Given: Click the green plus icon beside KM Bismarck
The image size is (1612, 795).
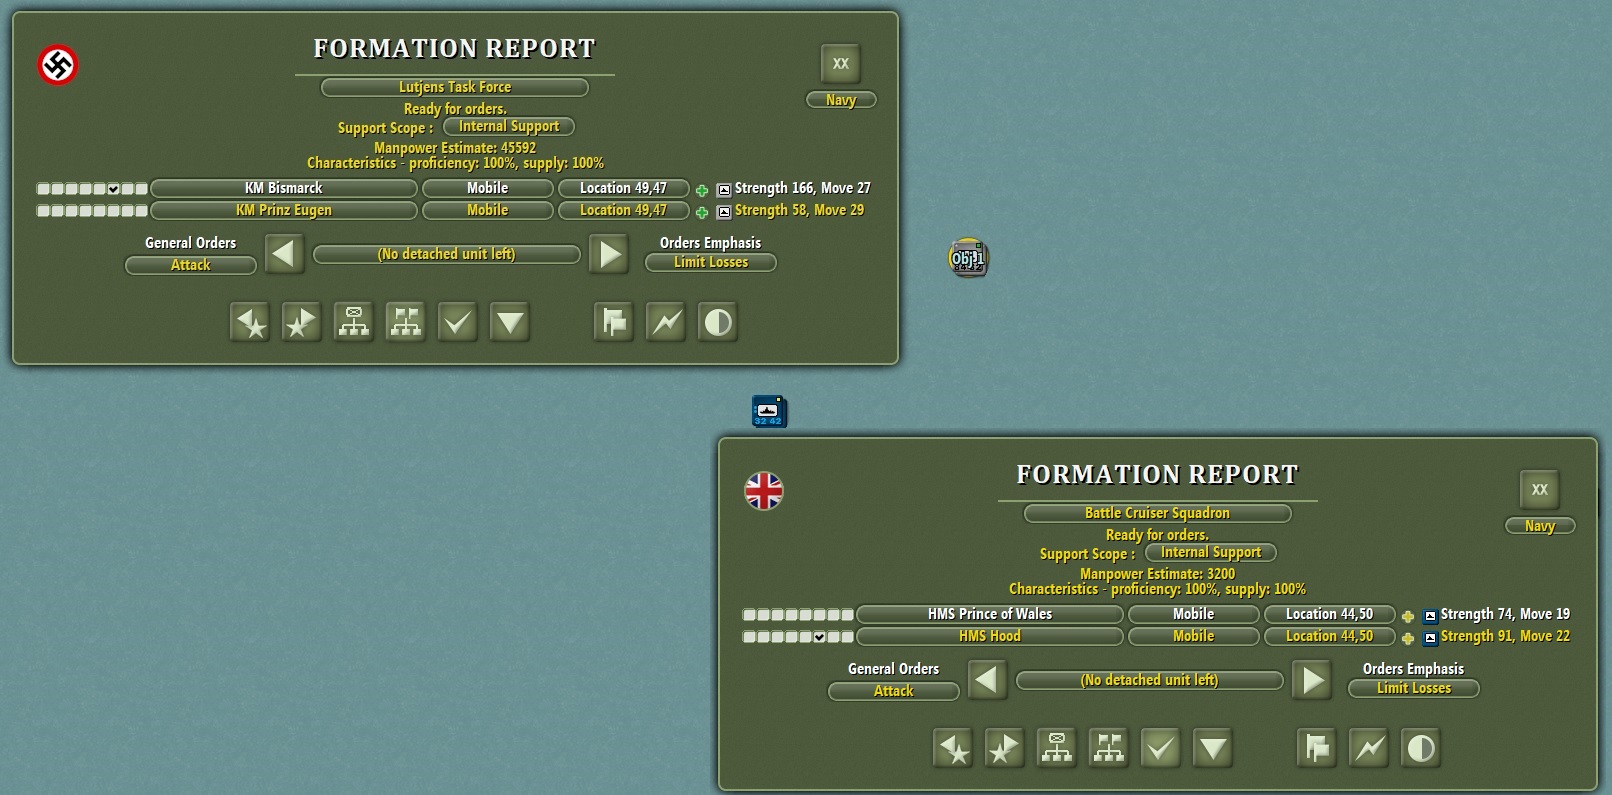Looking at the screenshot, I should (702, 190).
